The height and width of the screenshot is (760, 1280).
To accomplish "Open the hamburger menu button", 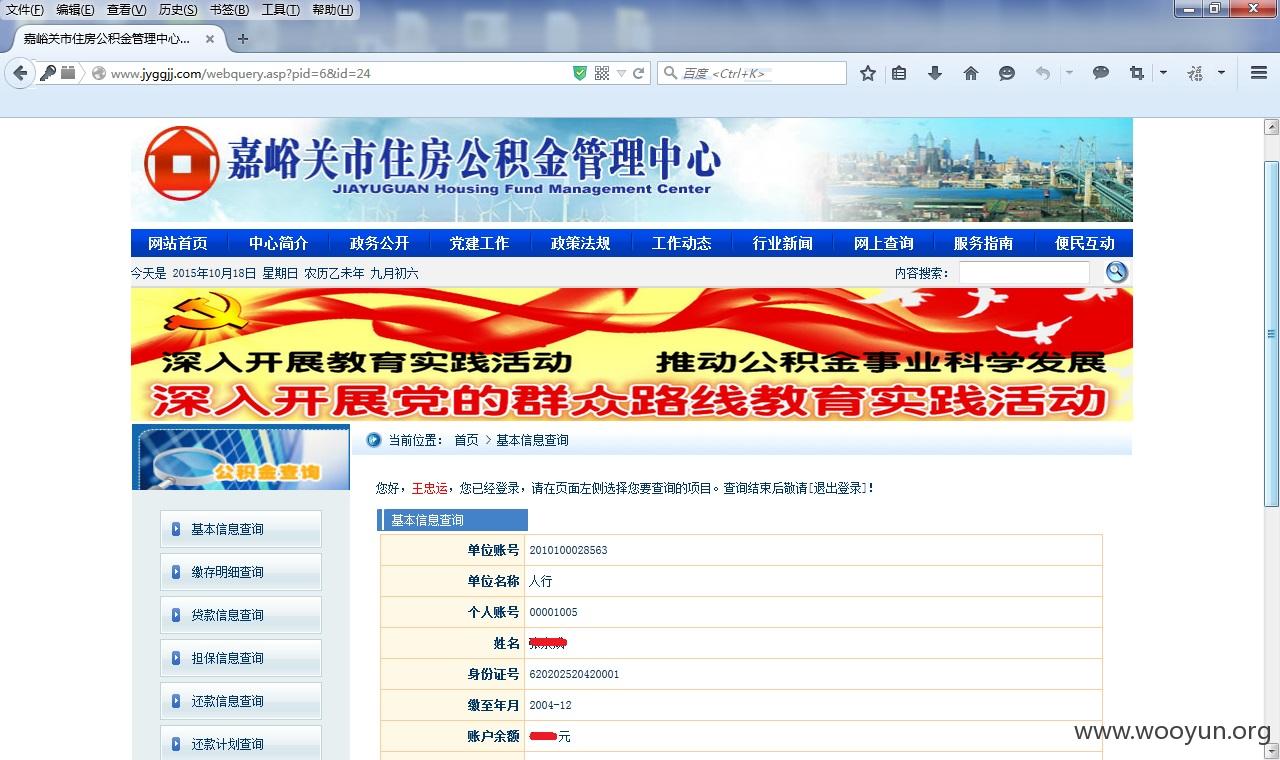I will (x=1259, y=73).
